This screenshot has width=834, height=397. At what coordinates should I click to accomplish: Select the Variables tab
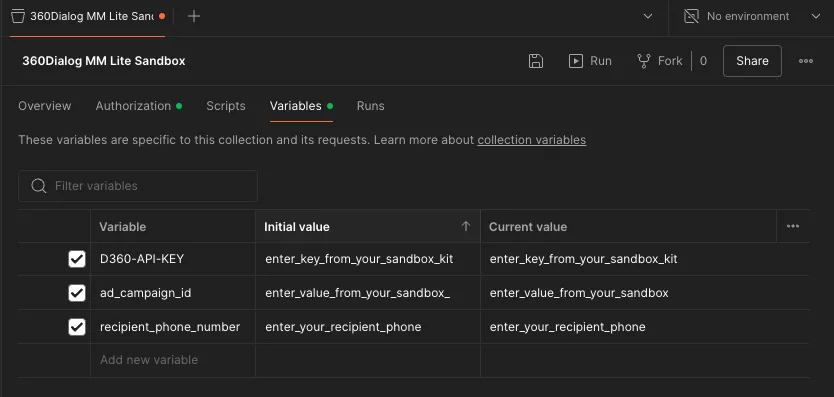(x=301, y=106)
